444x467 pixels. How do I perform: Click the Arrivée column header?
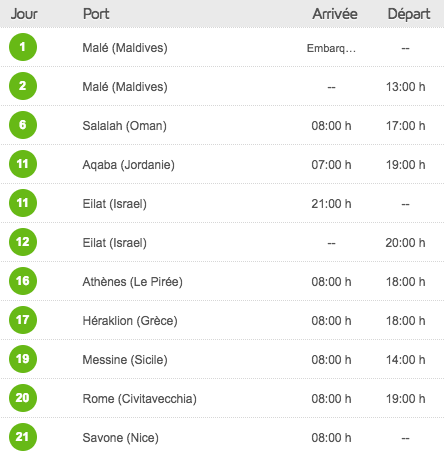pos(335,14)
